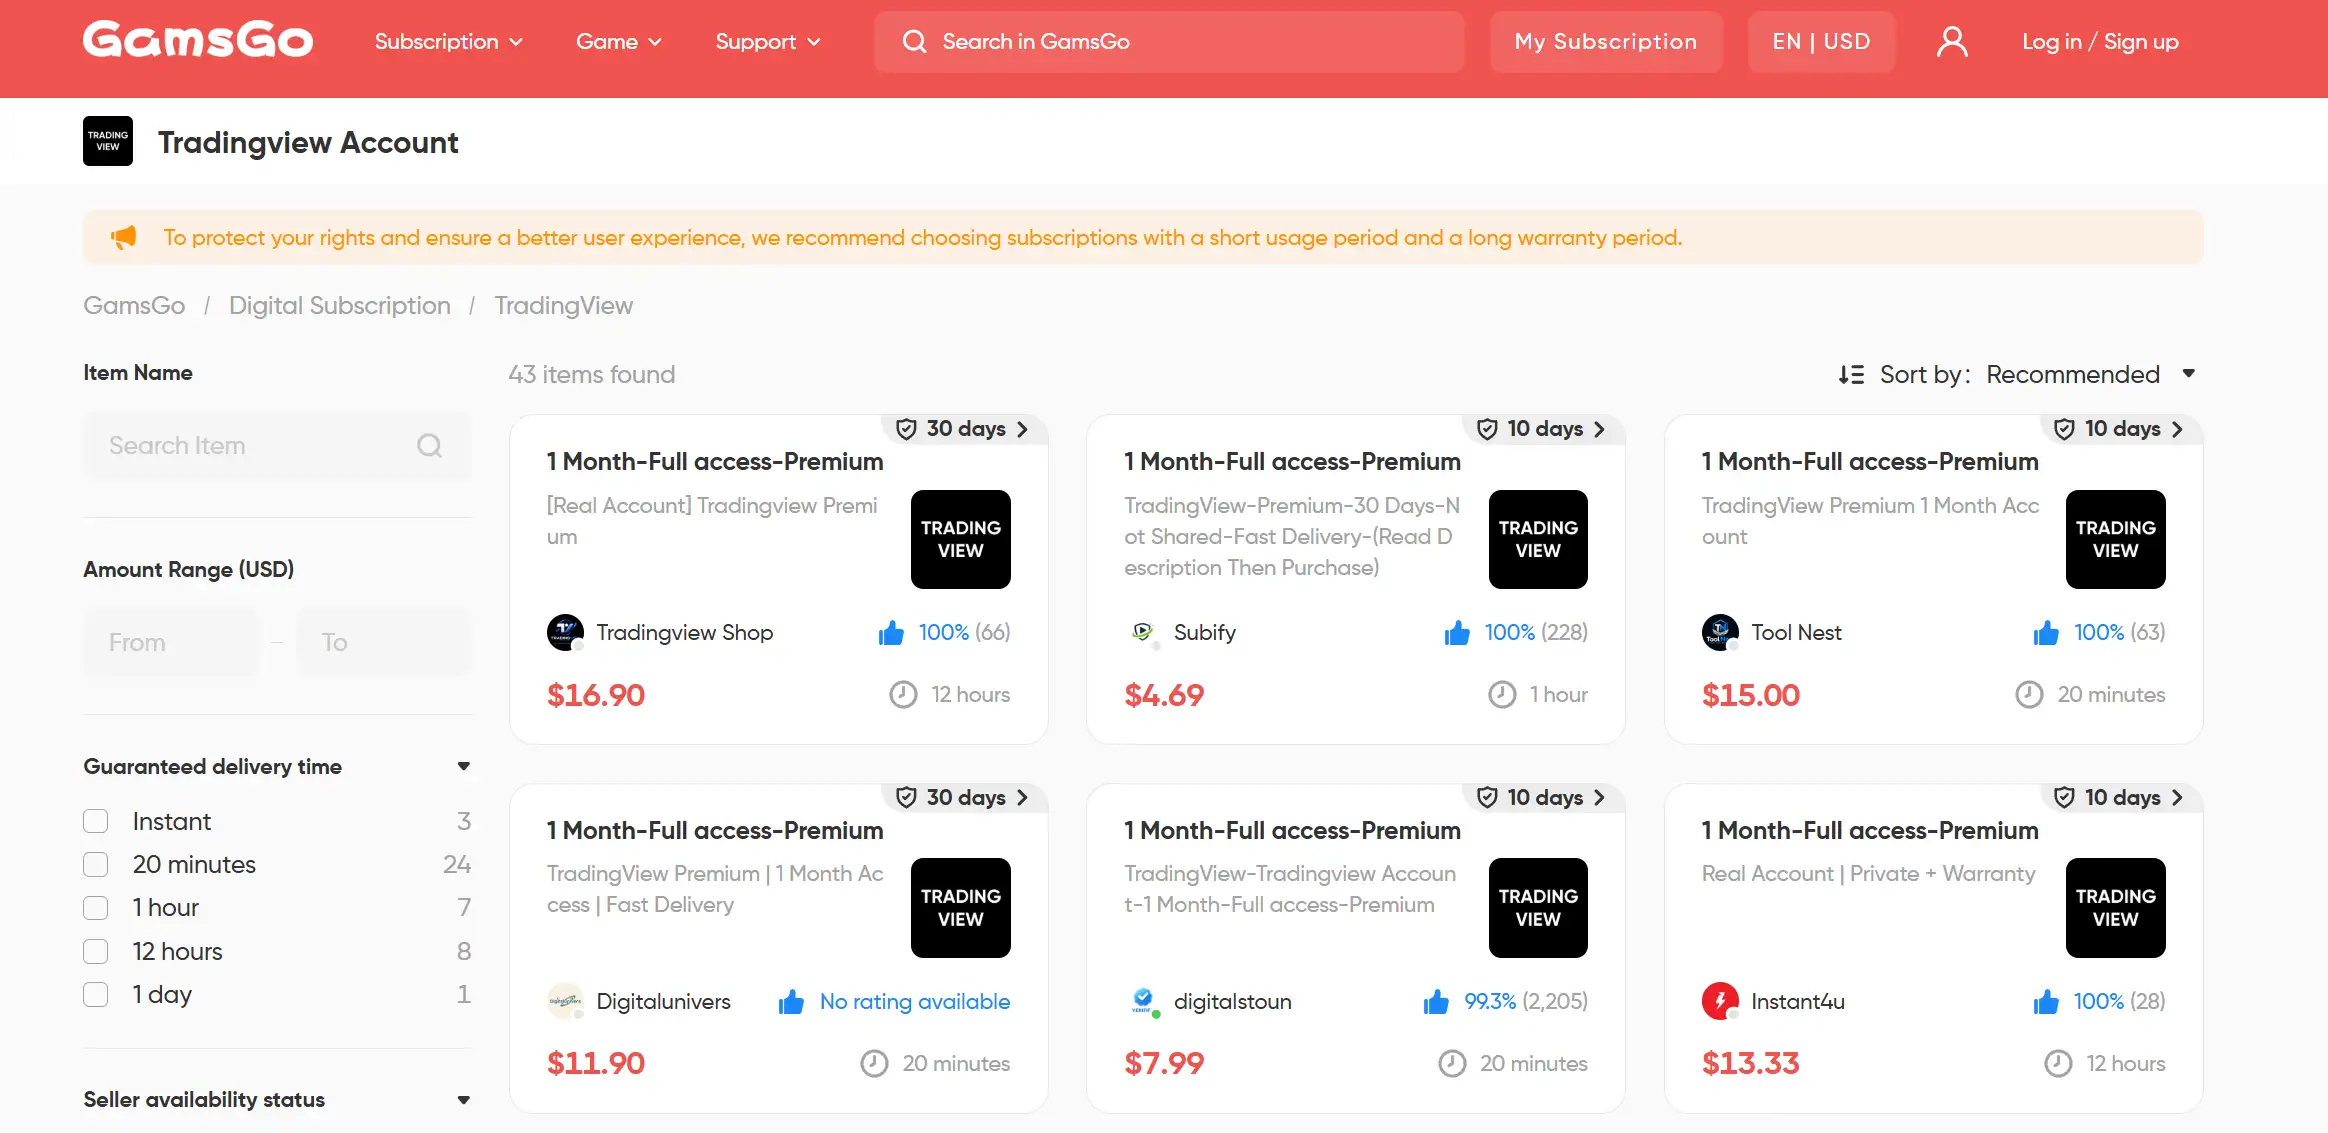Collapse Seller availability status section
2328x1133 pixels.
(463, 1099)
